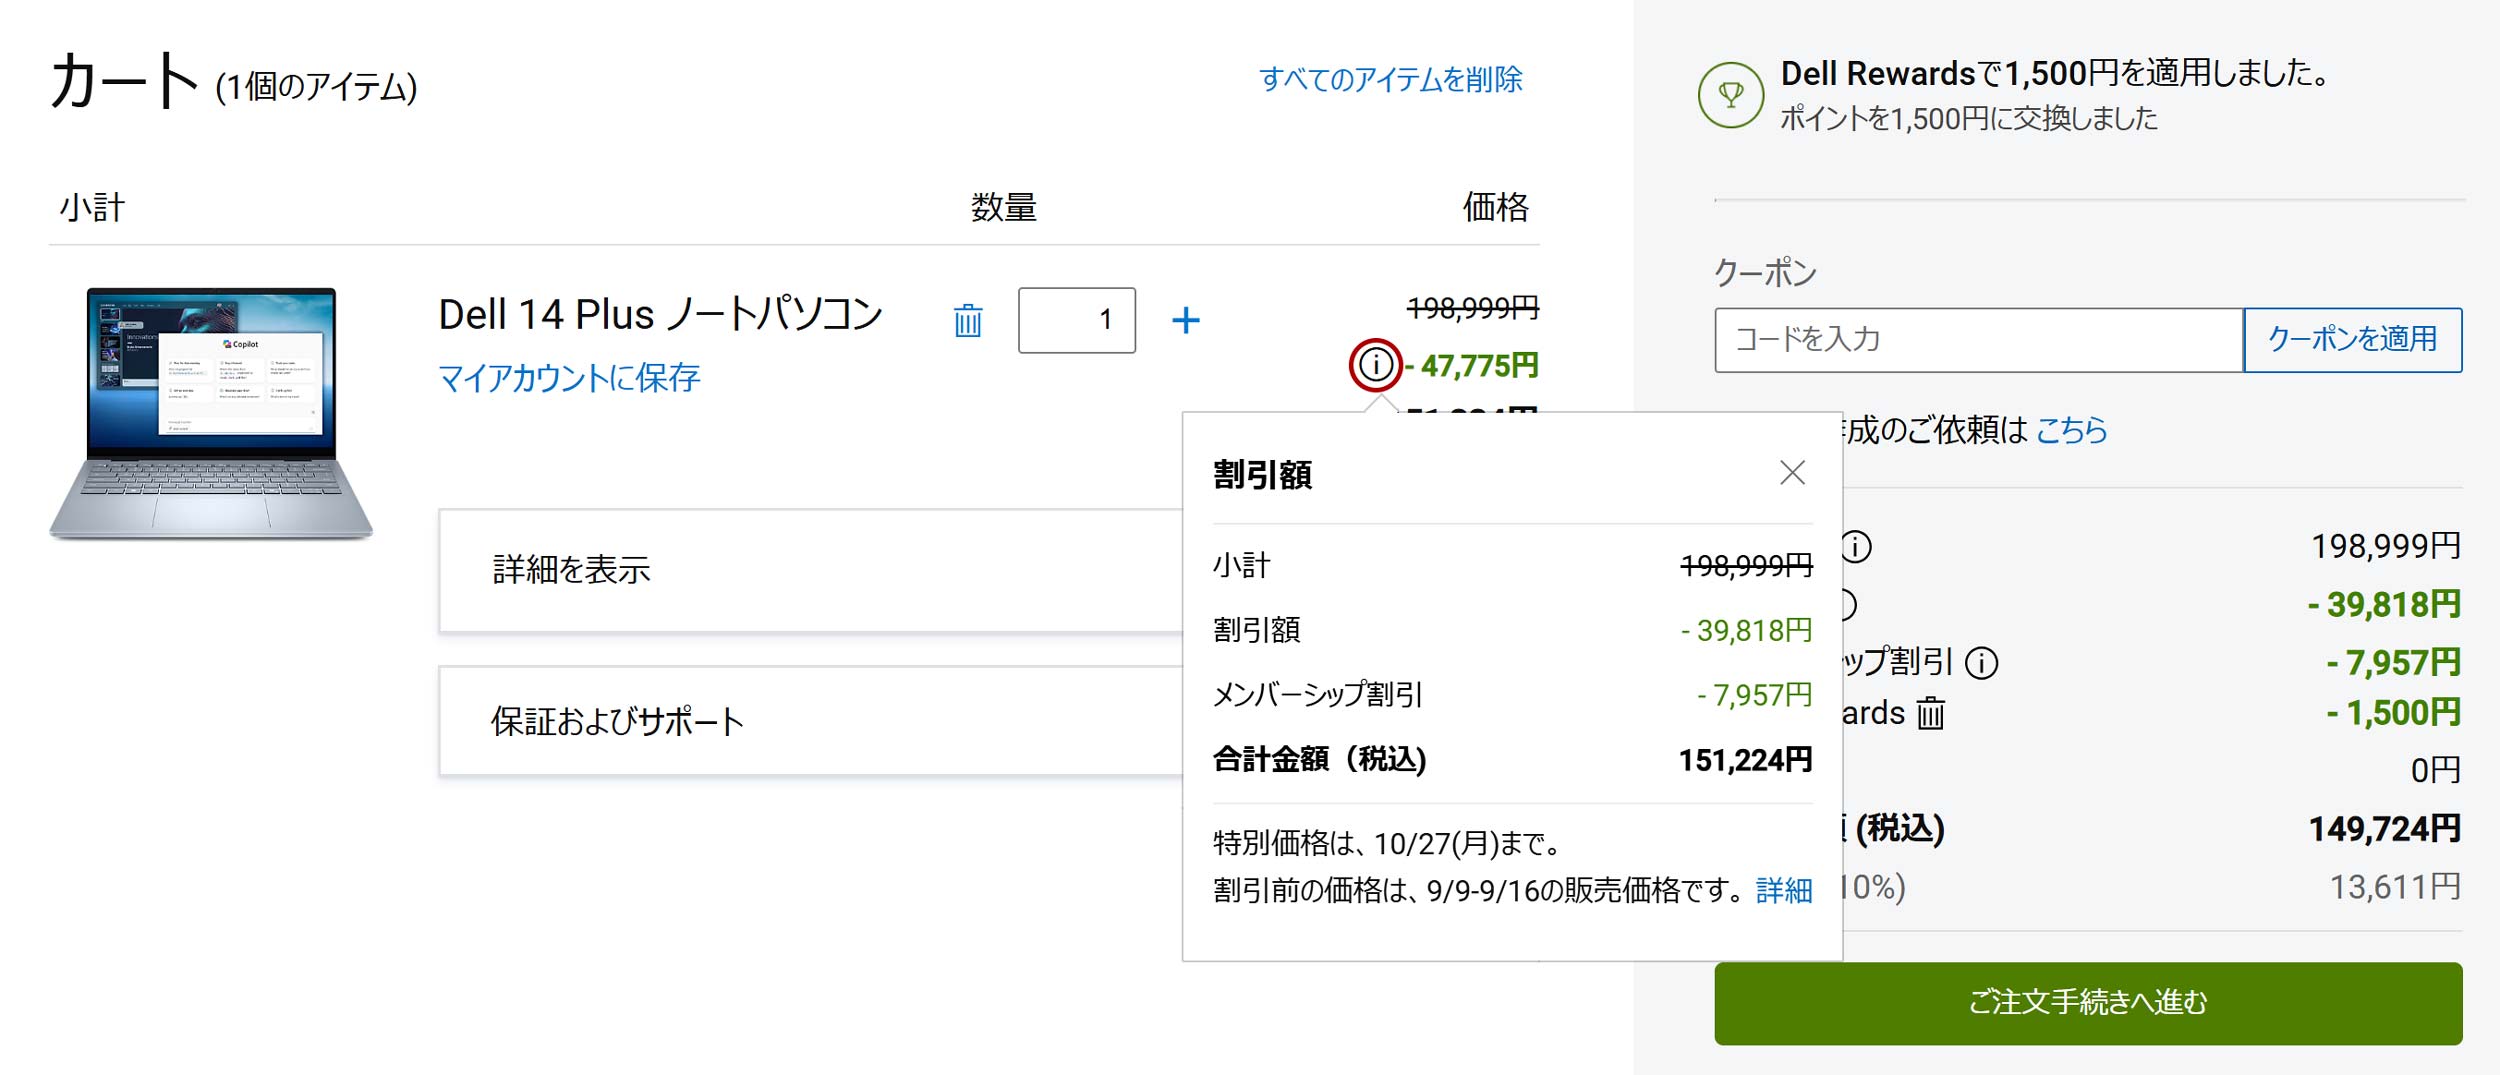Click the quantity field showing 1
This screenshot has height=1075, width=2500.
click(x=1076, y=321)
